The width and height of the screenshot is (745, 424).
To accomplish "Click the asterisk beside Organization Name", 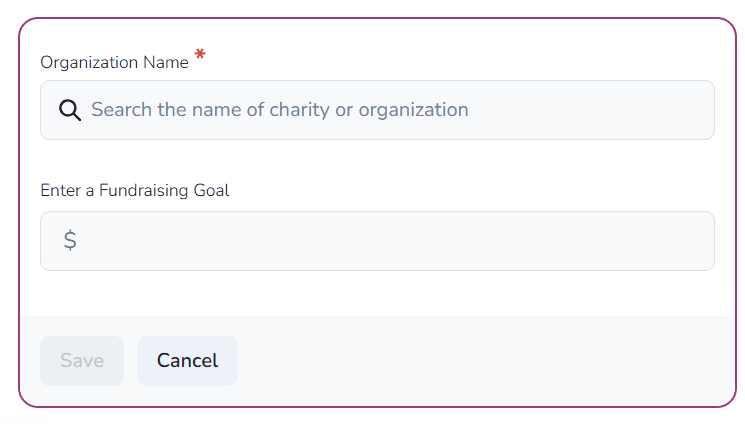I will click(200, 56).
